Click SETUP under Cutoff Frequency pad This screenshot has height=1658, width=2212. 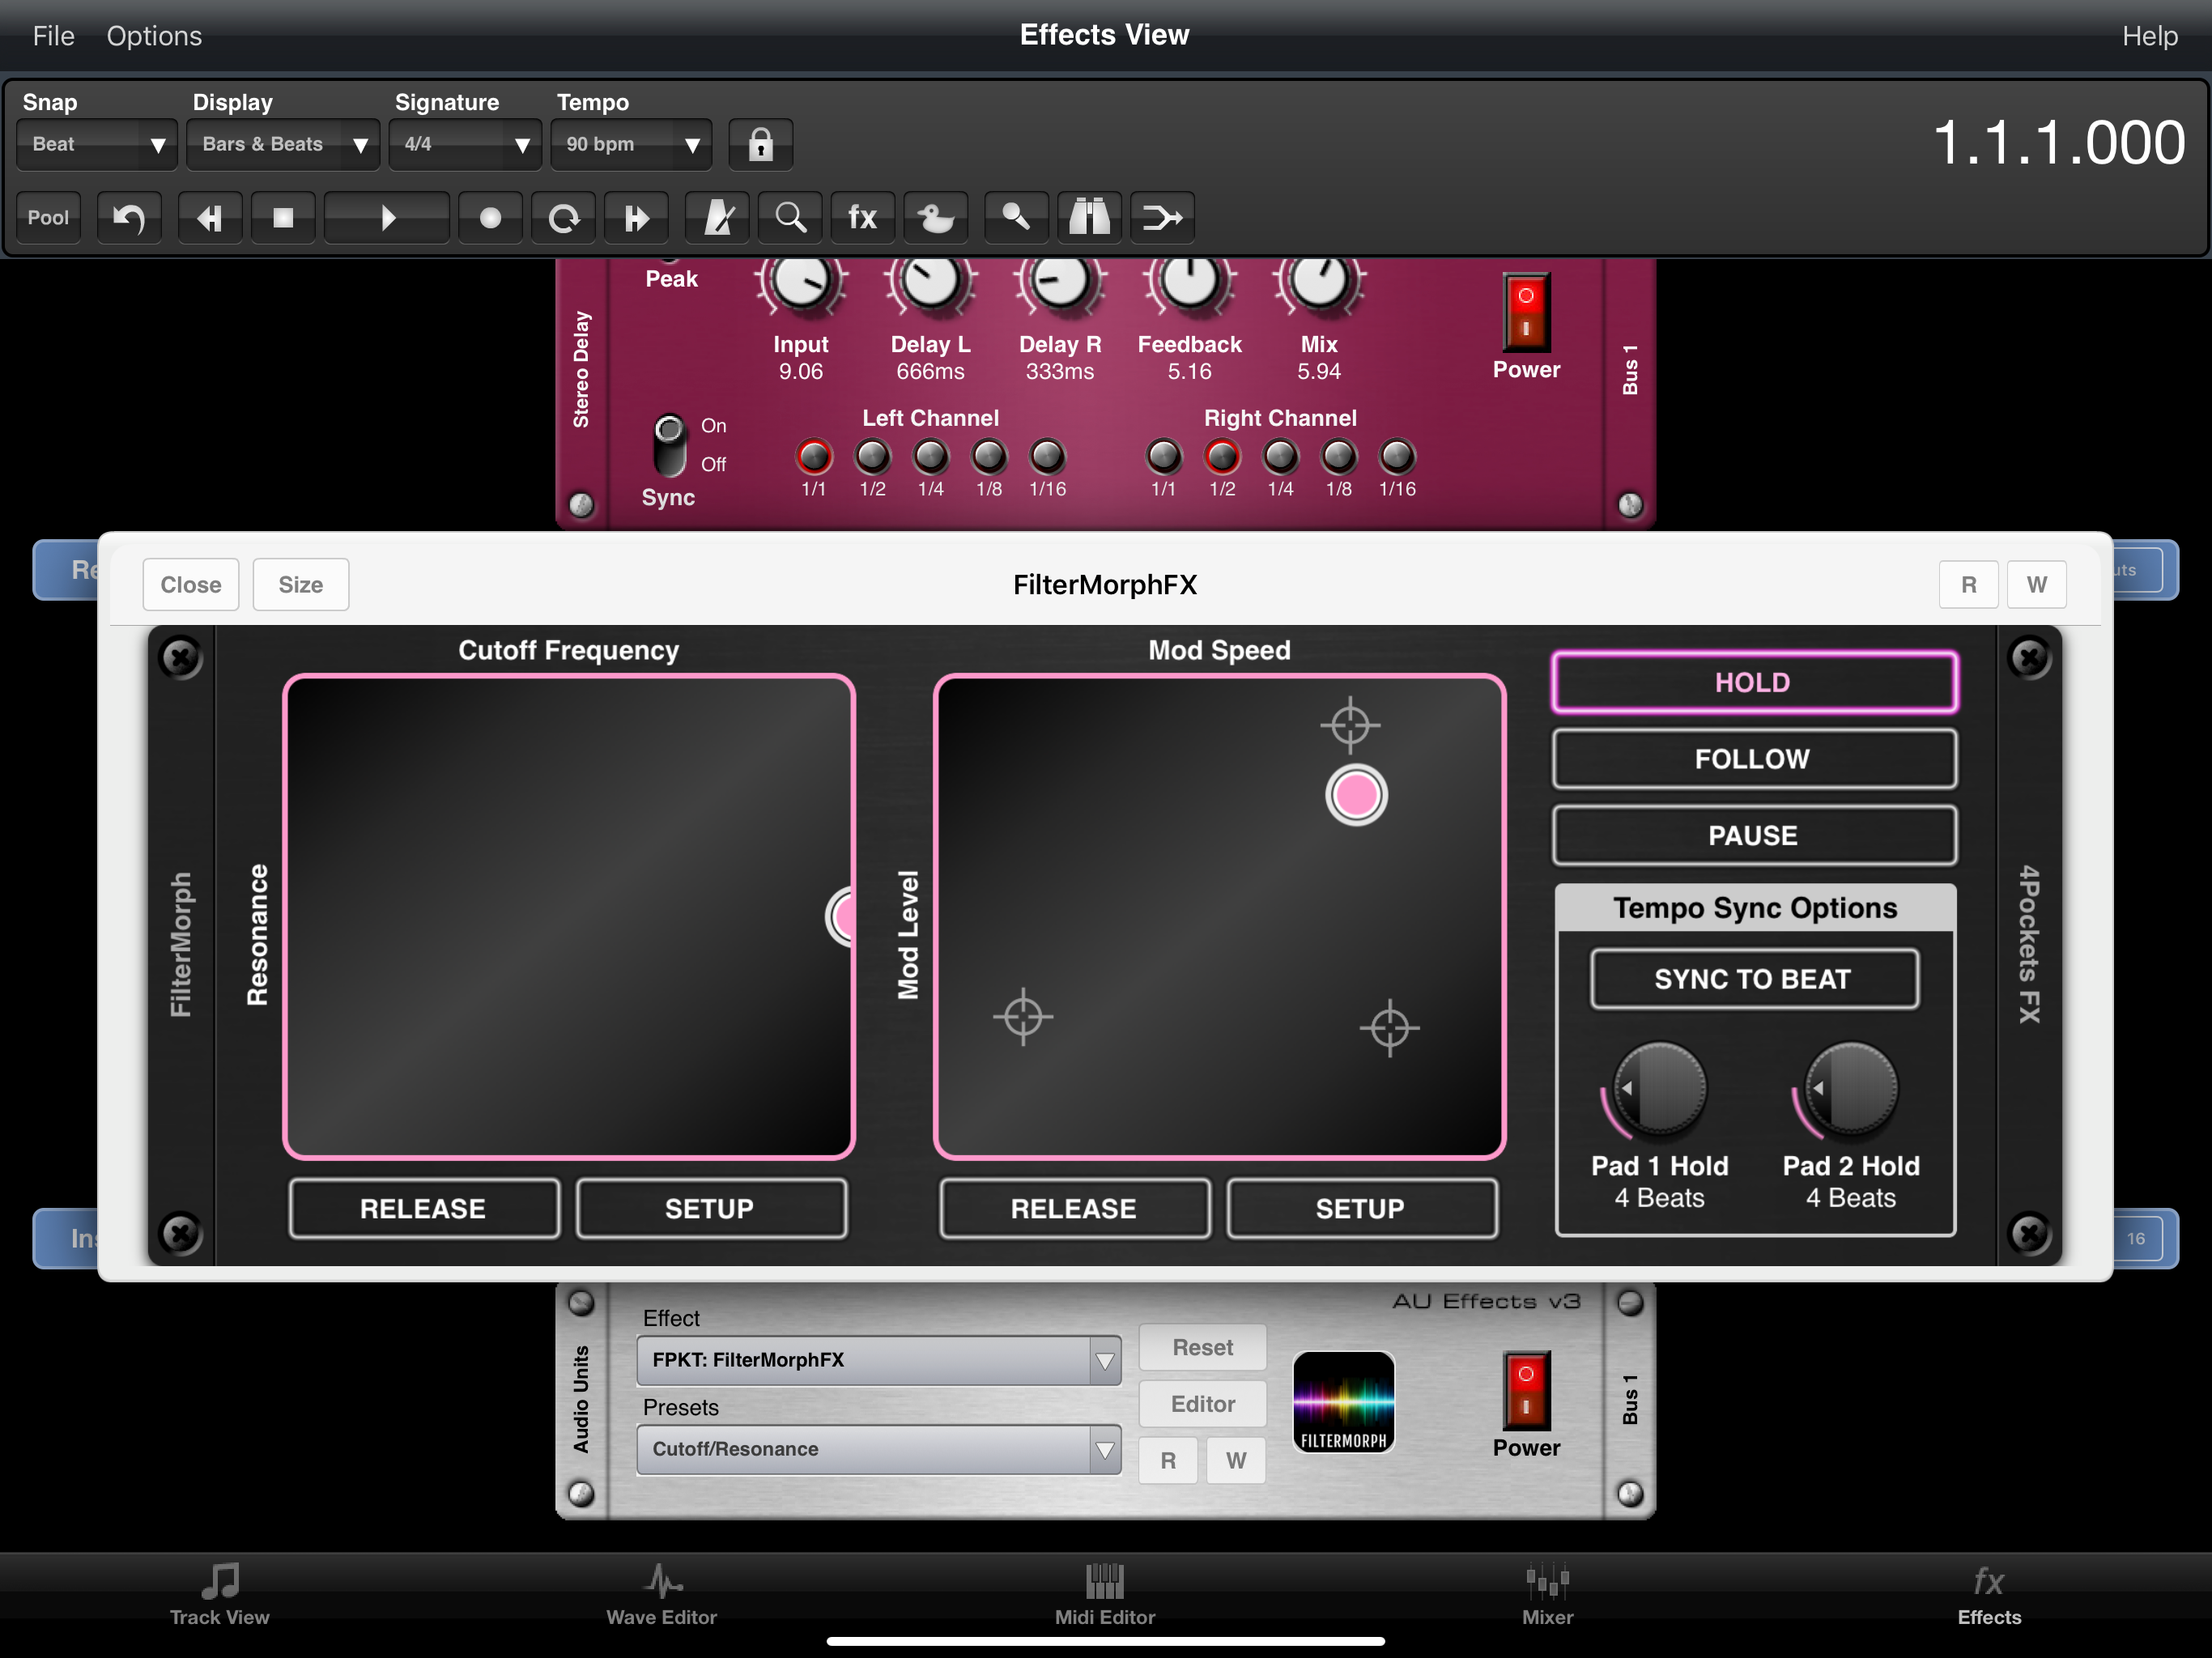click(x=711, y=1208)
